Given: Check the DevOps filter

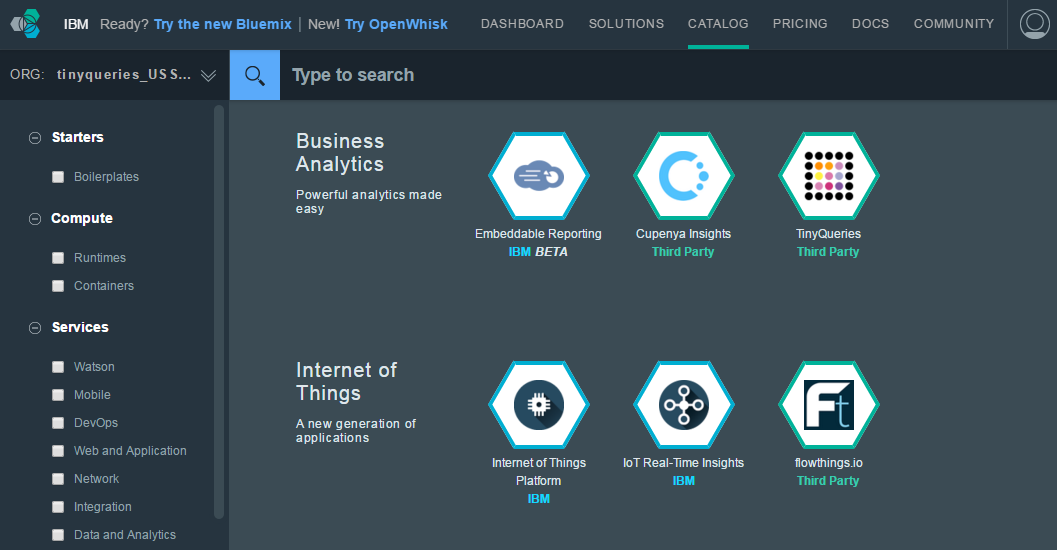Looking at the screenshot, I should pyautogui.click(x=58, y=423).
